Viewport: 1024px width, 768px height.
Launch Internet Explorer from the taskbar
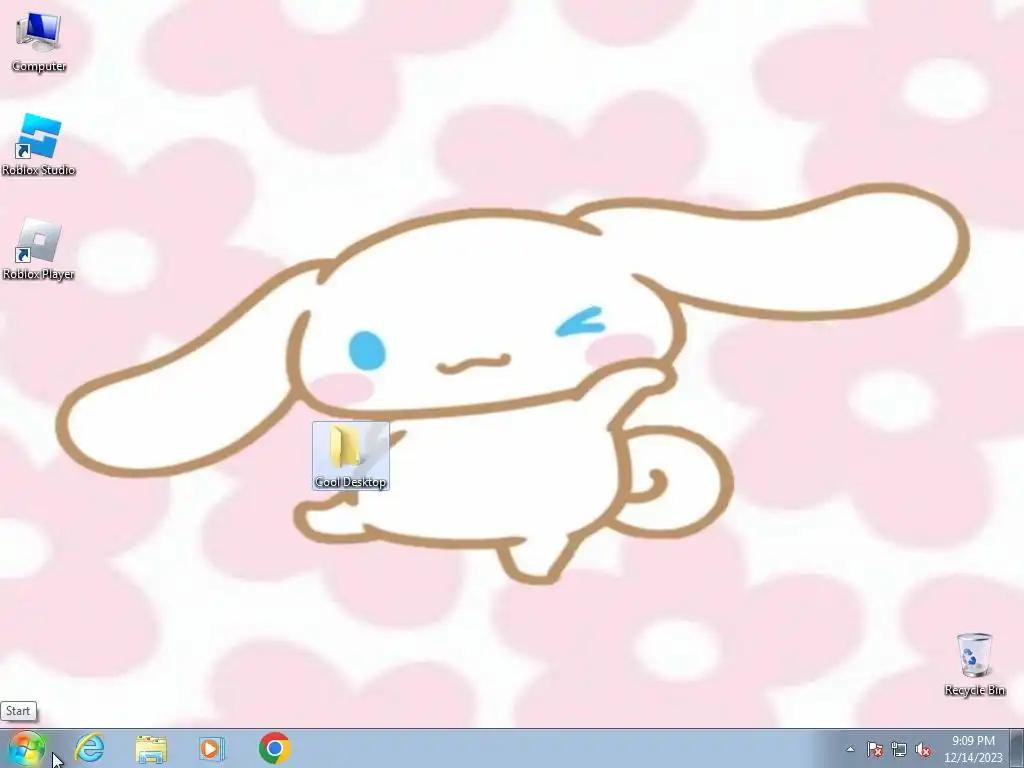tap(89, 748)
